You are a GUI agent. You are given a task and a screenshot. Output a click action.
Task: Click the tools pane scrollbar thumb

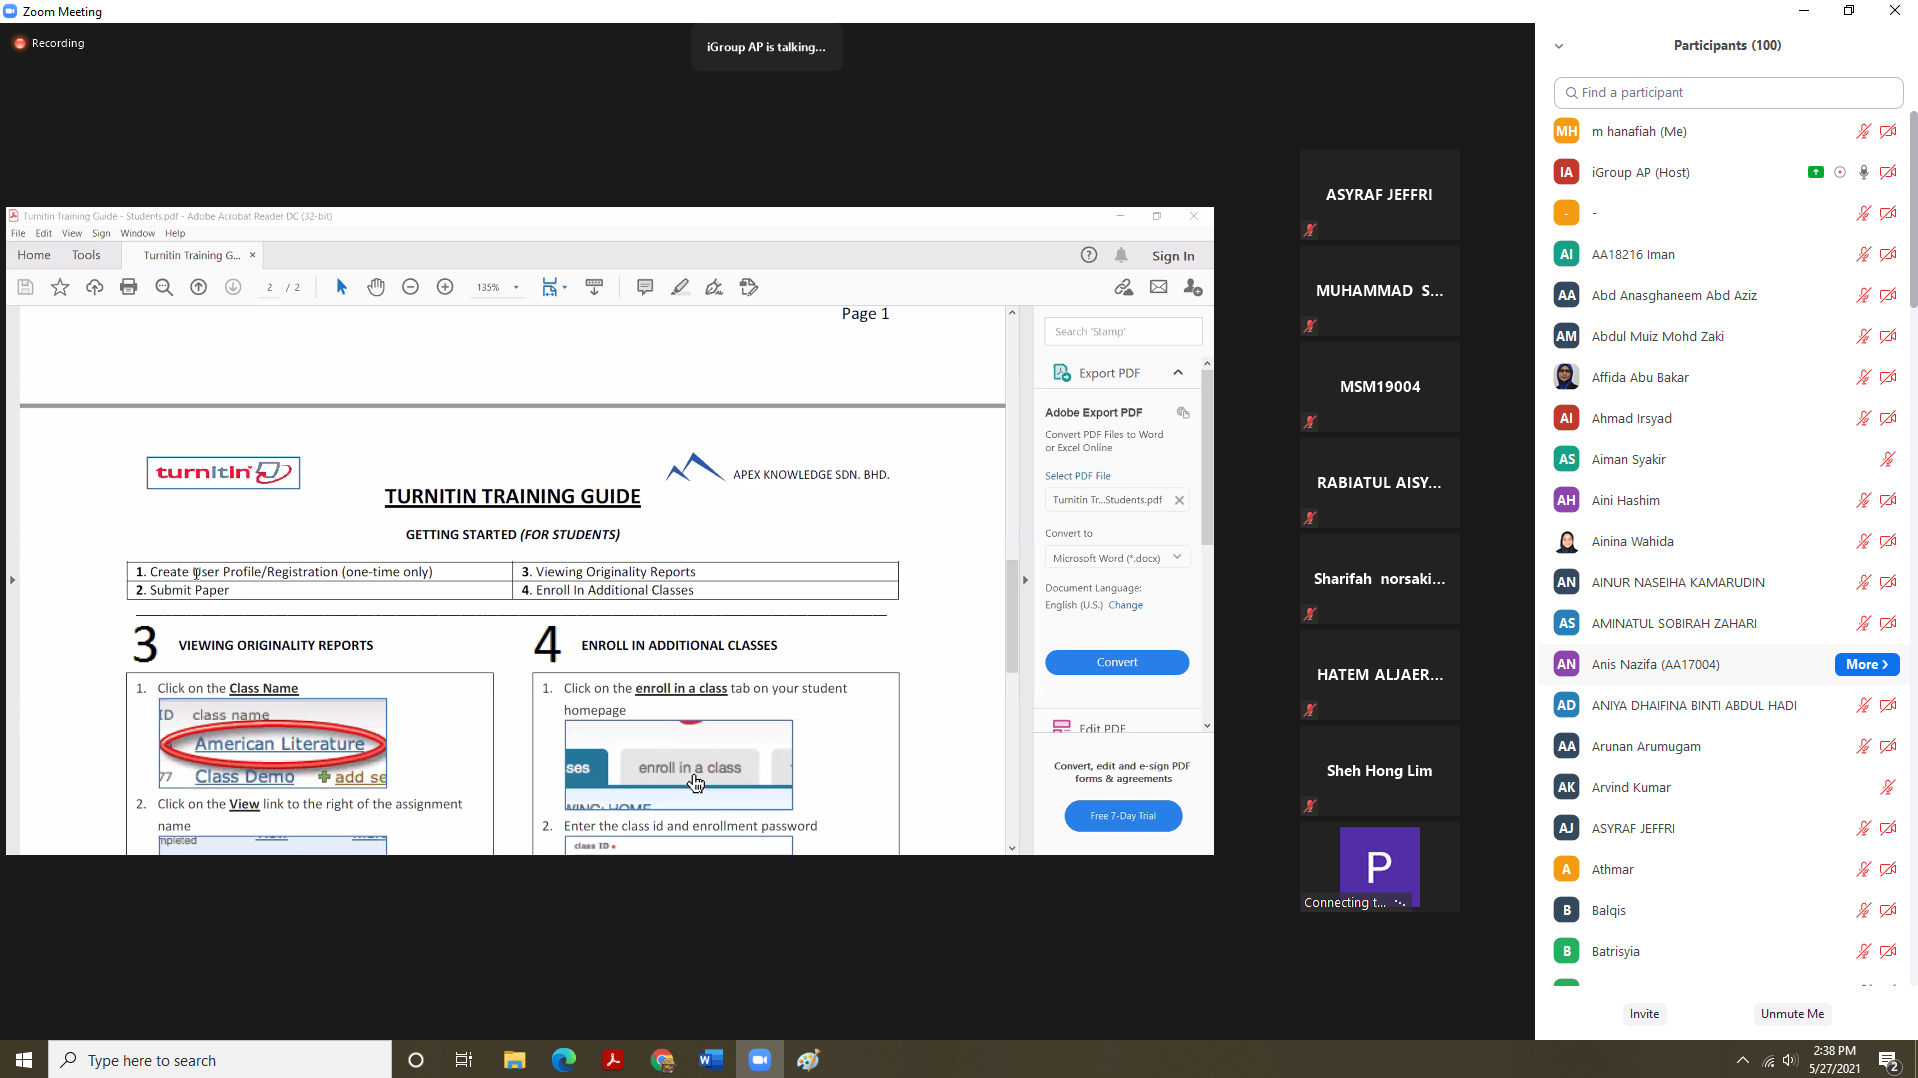pos(1207,457)
